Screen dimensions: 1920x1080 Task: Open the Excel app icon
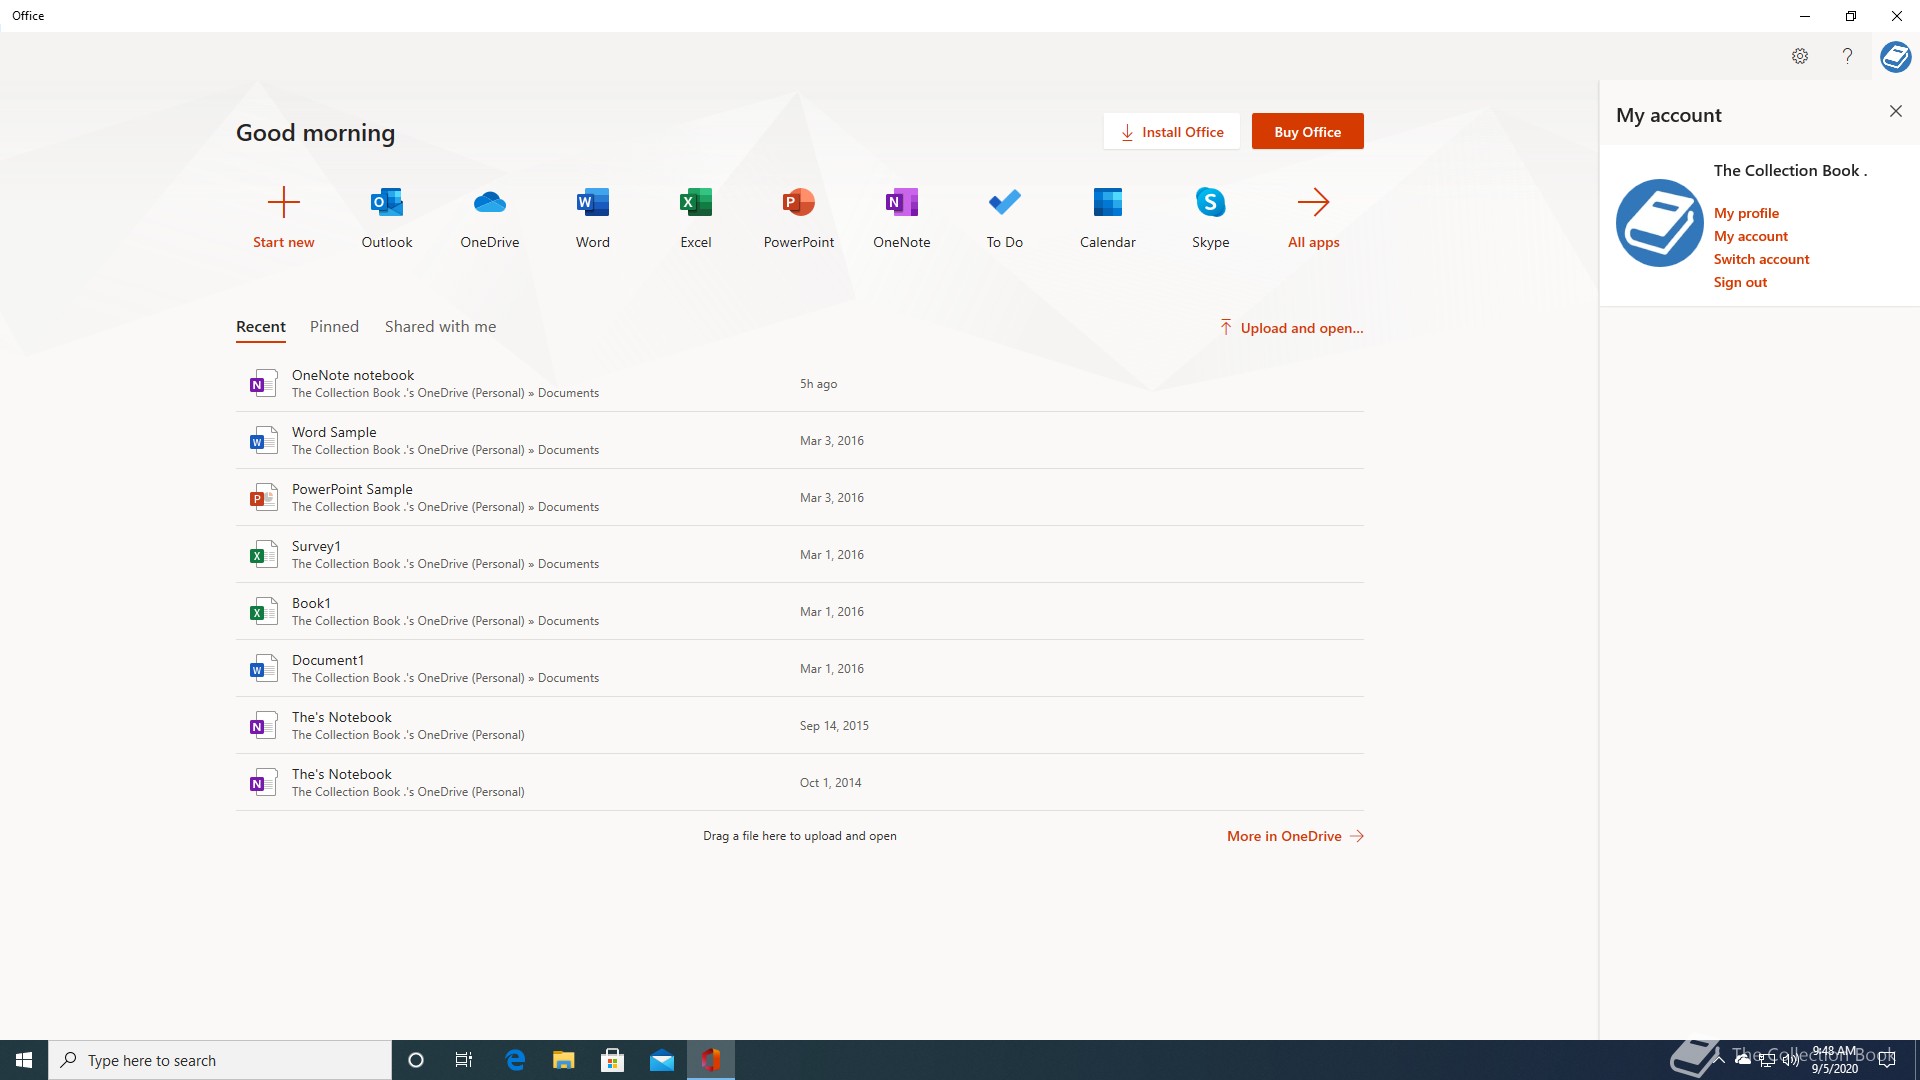pos(695,203)
